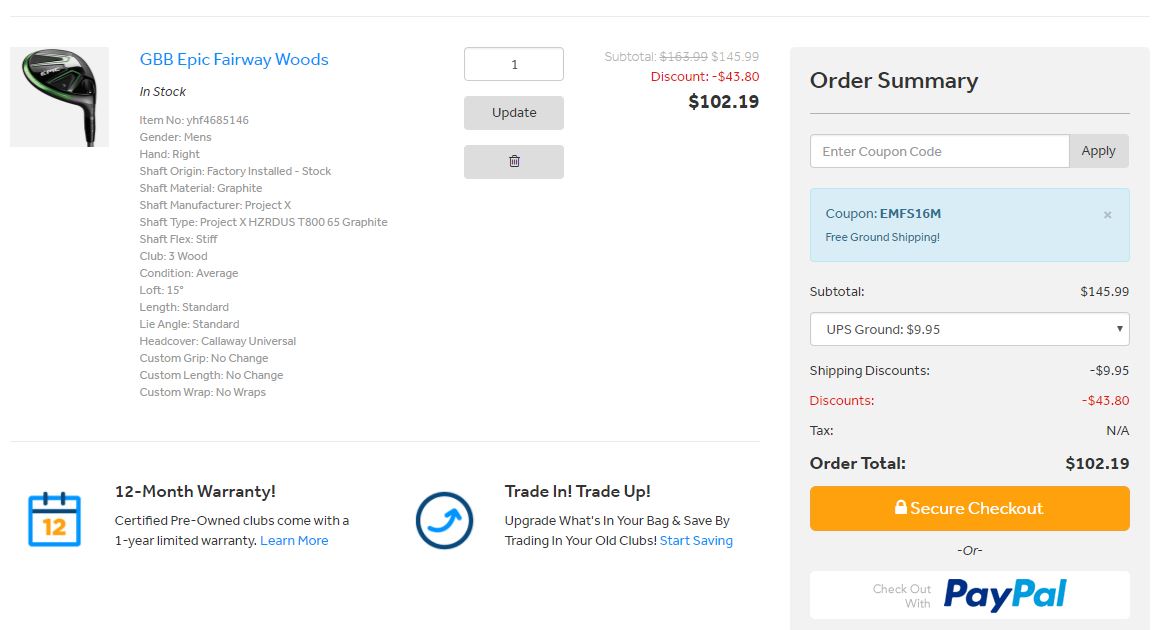Remove the EMFS16M coupon with X
The height and width of the screenshot is (630, 1155).
tap(1107, 215)
